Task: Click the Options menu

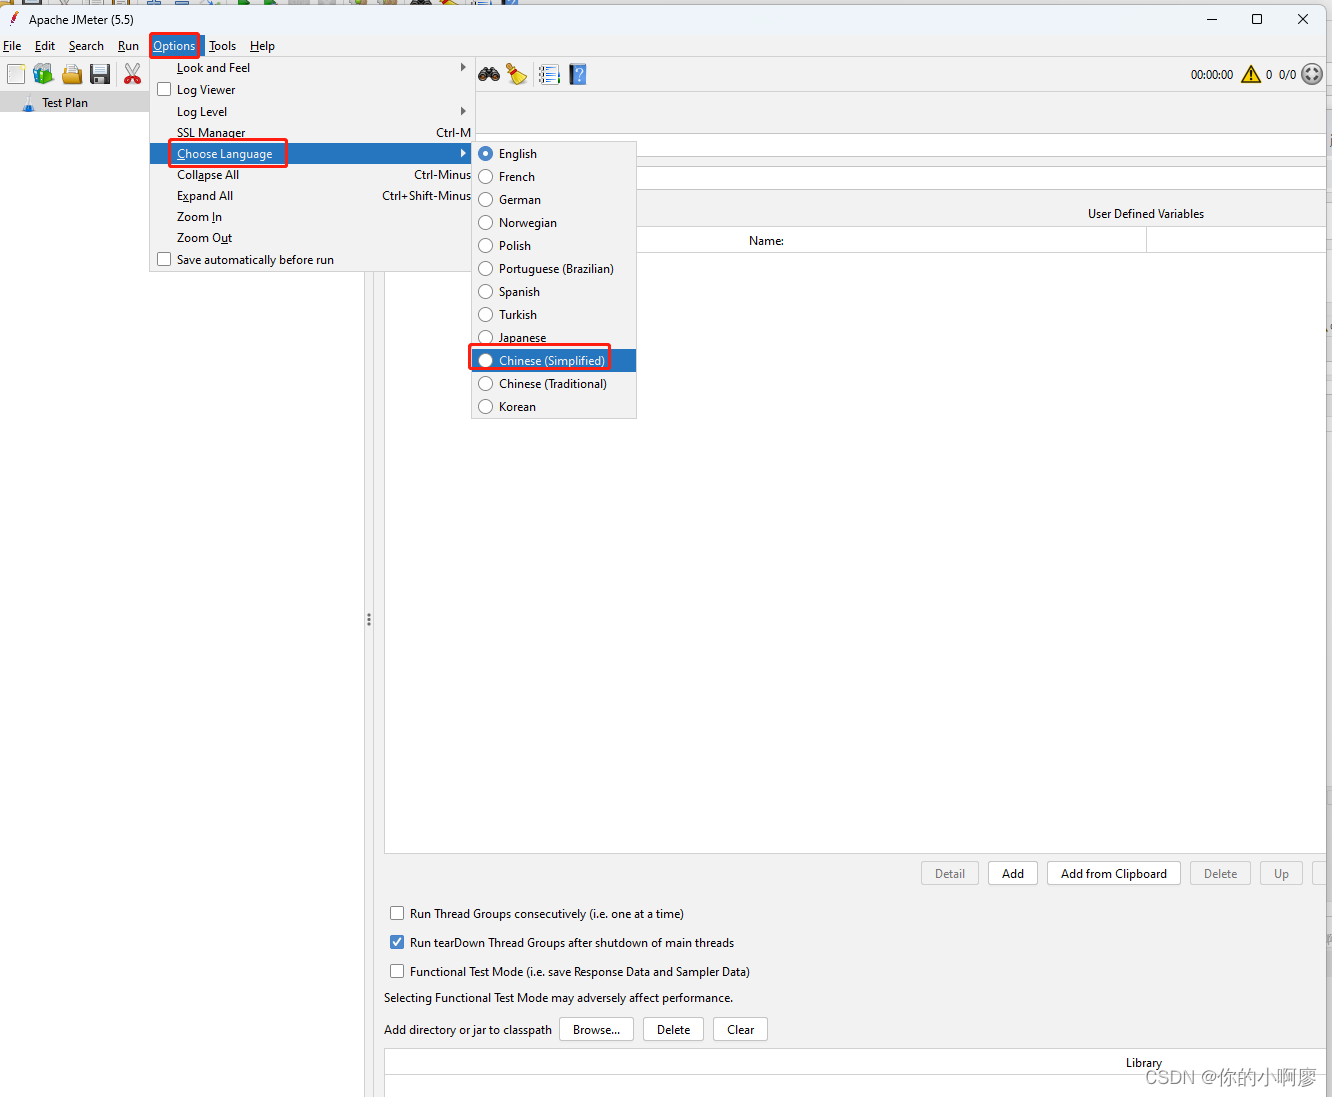Action: click(x=174, y=46)
